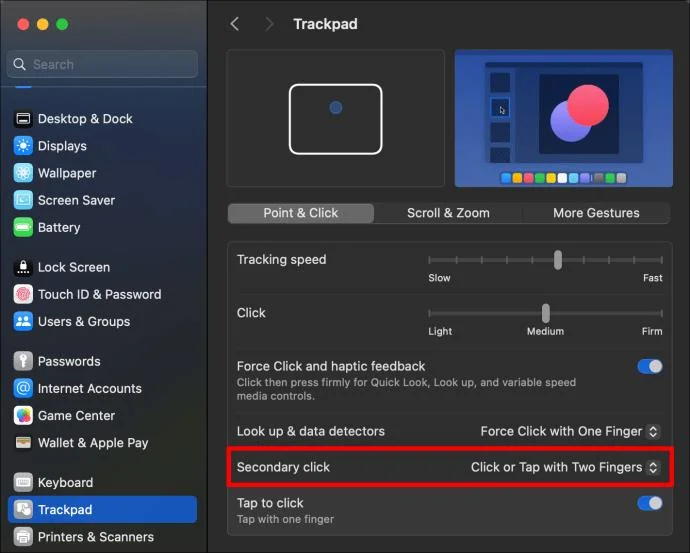Click the Trackpad icon in sidebar
Image resolution: width=690 pixels, height=553 pixels.
(23, 510)
